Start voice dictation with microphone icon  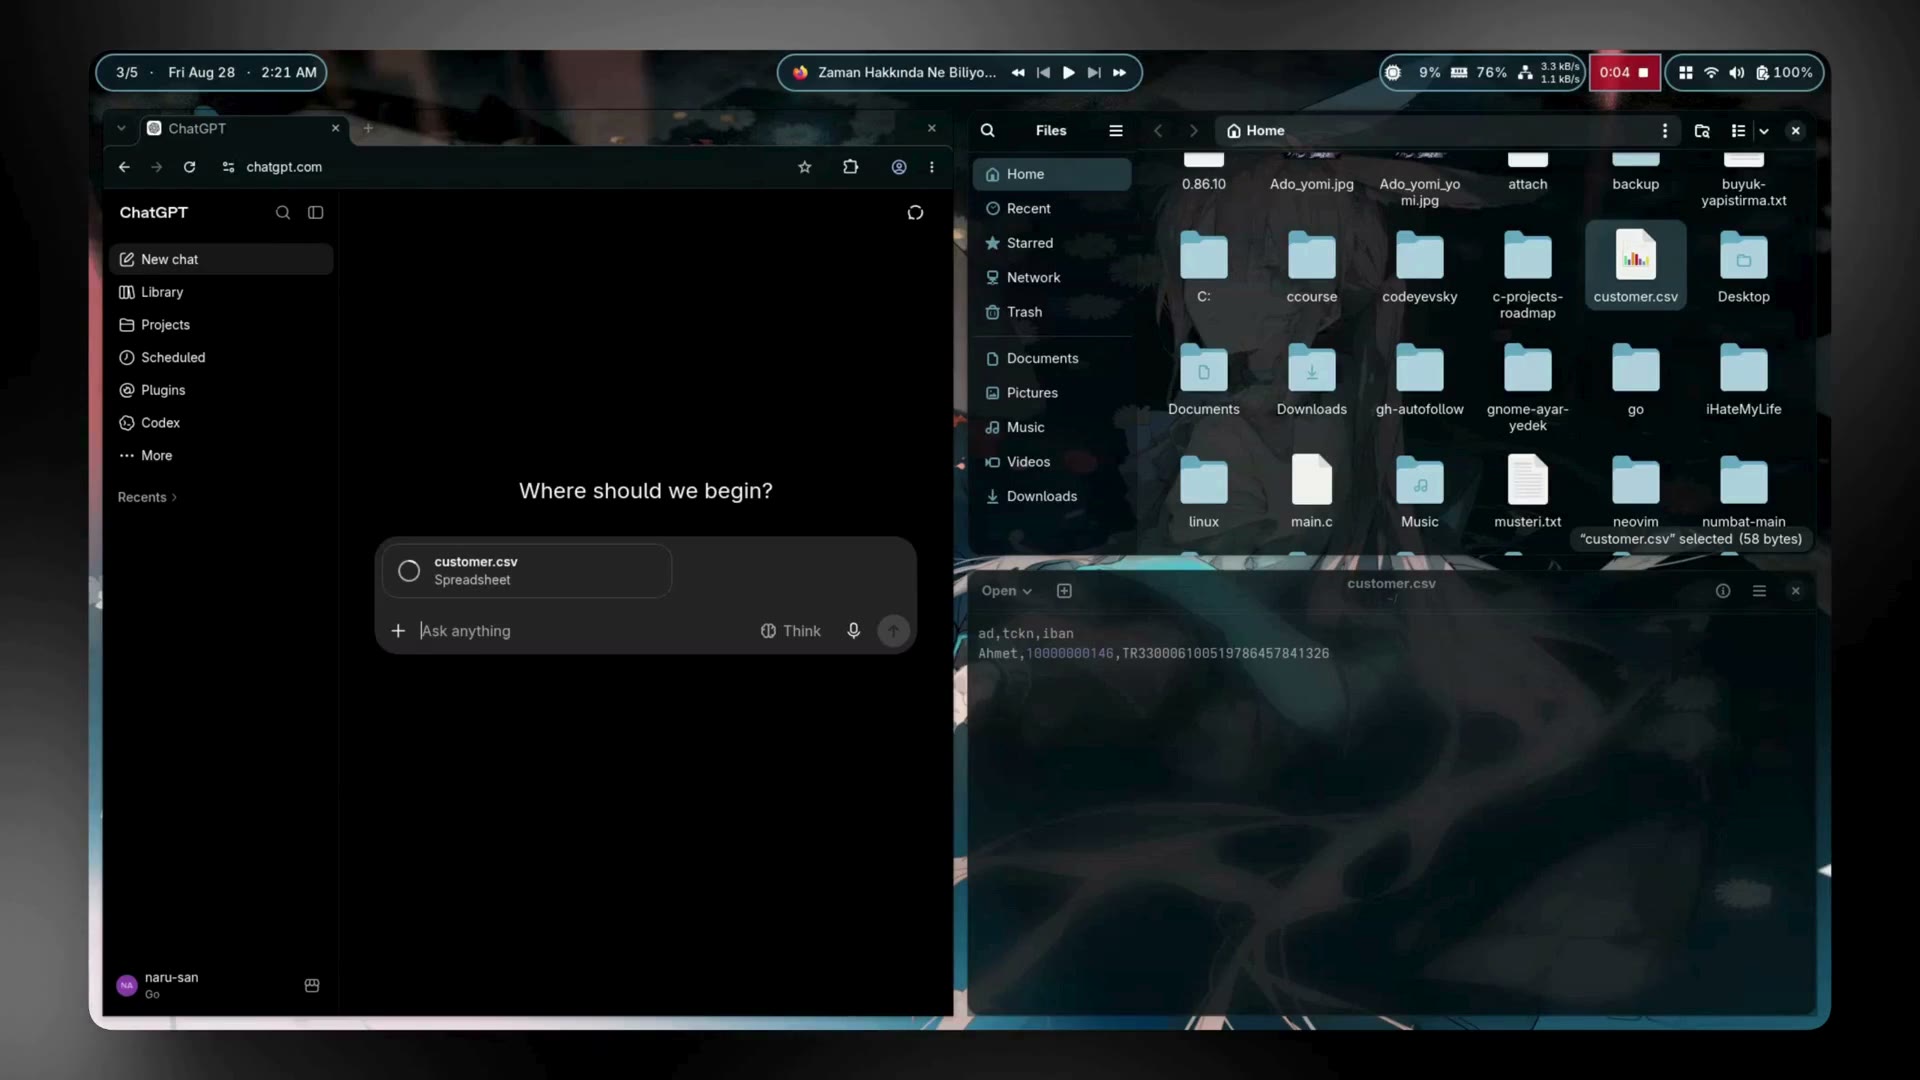pyautogui.click(x=853, y=631)
